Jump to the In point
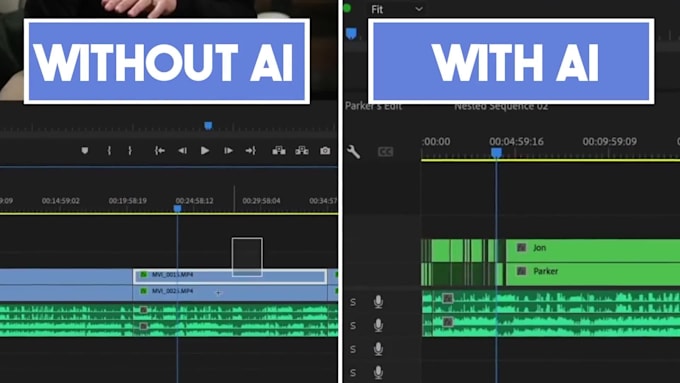Image resolution: width=680 pixels, height=383 pixels. point(160,151)
